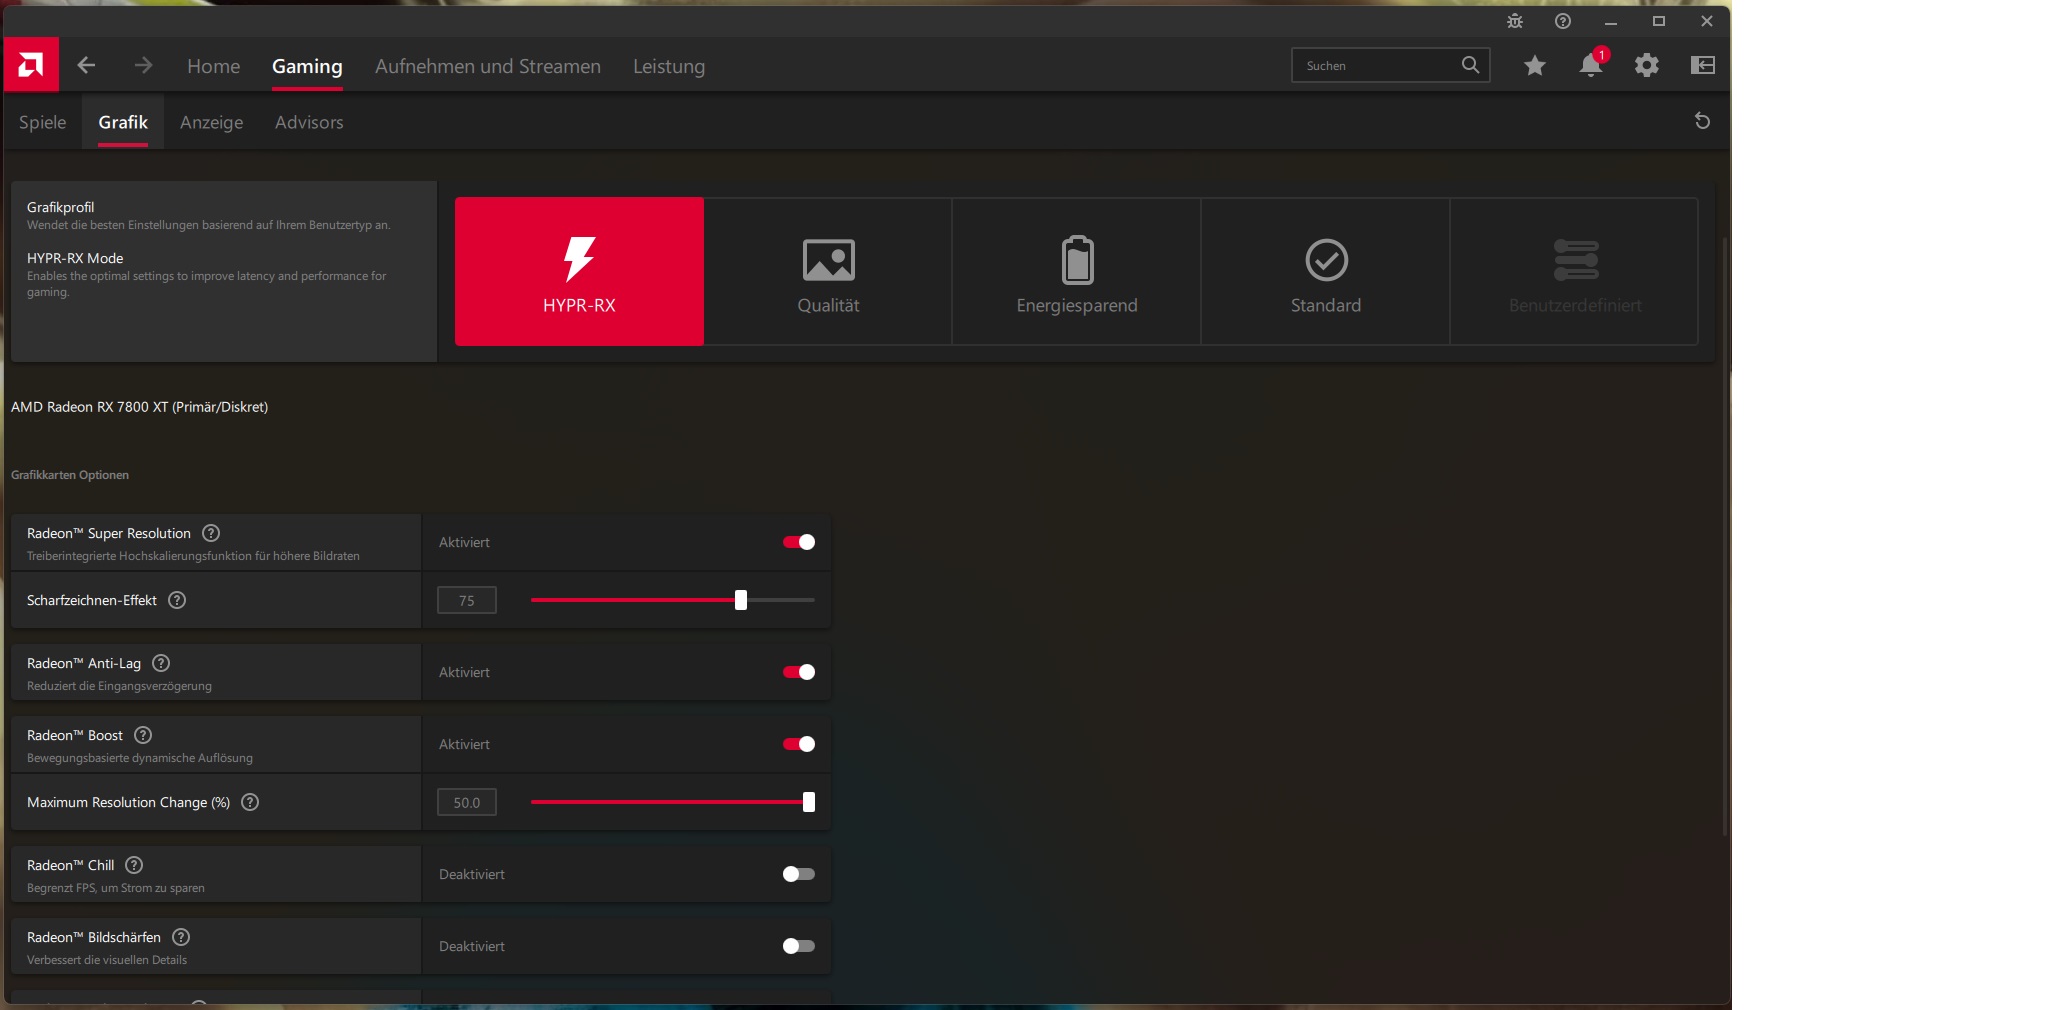Select the HYPR-RX profile tile
2064x1010 pixels.
[579, 271]
